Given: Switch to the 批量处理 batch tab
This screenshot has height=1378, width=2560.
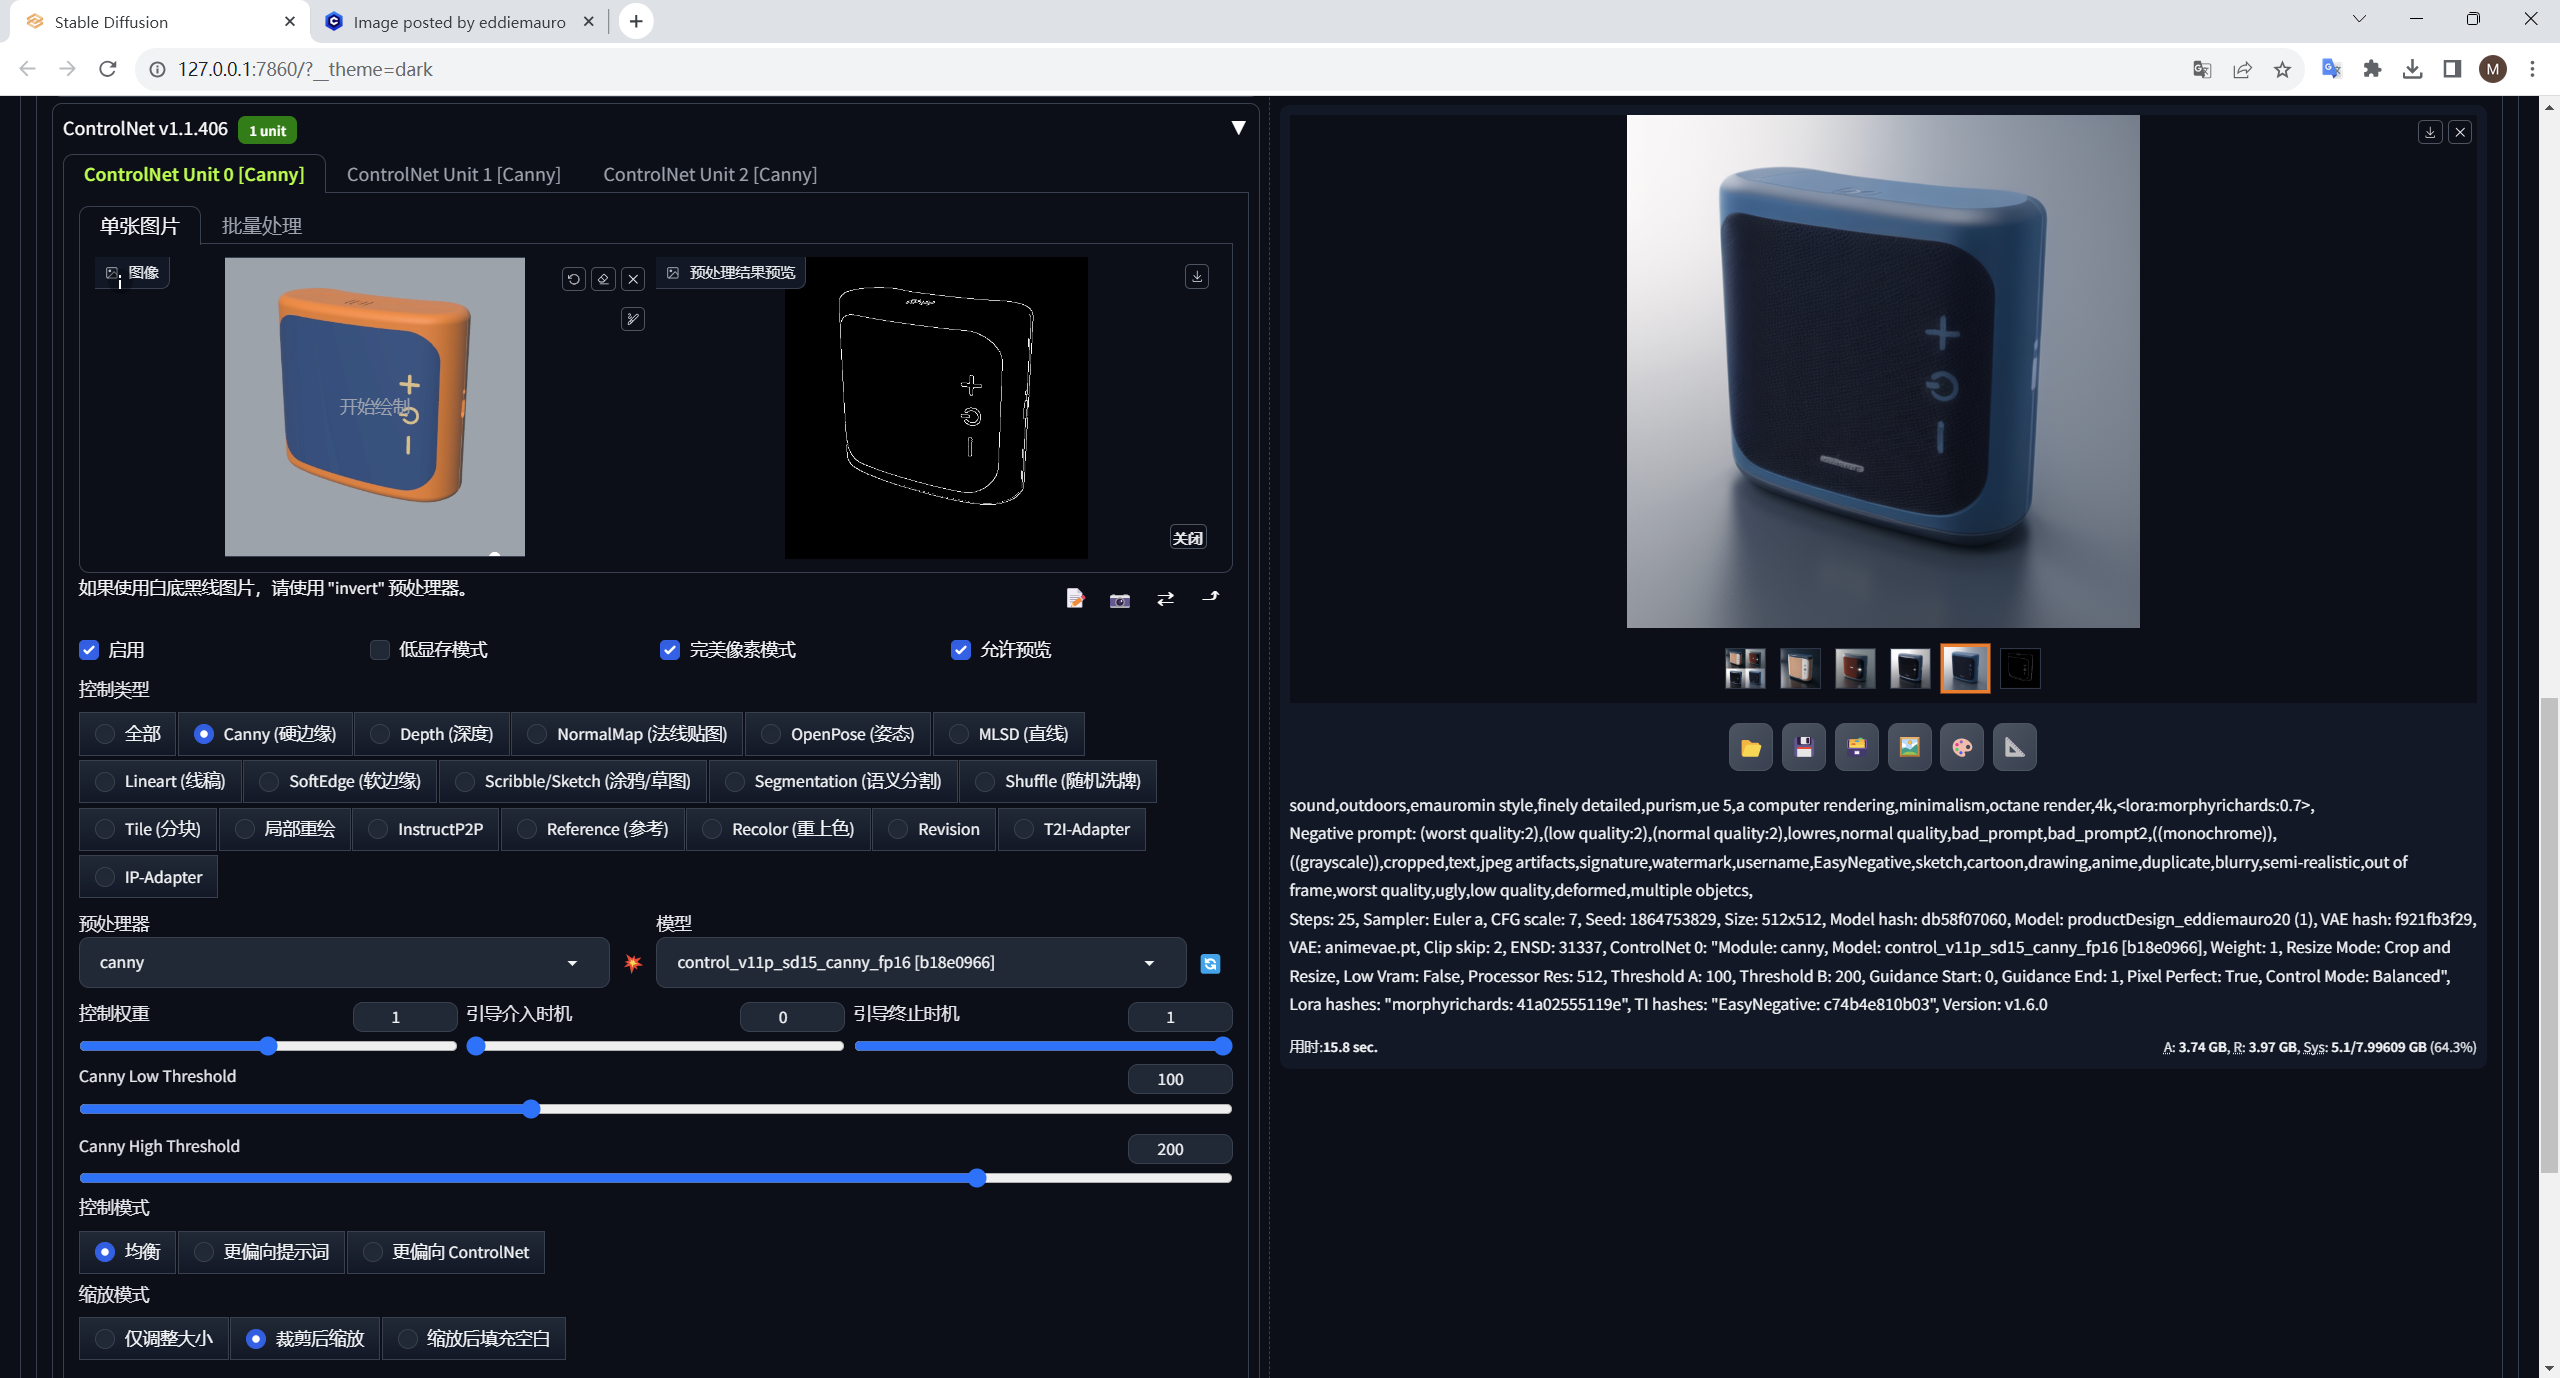Looking at the screenshot, I should (262, 226).
